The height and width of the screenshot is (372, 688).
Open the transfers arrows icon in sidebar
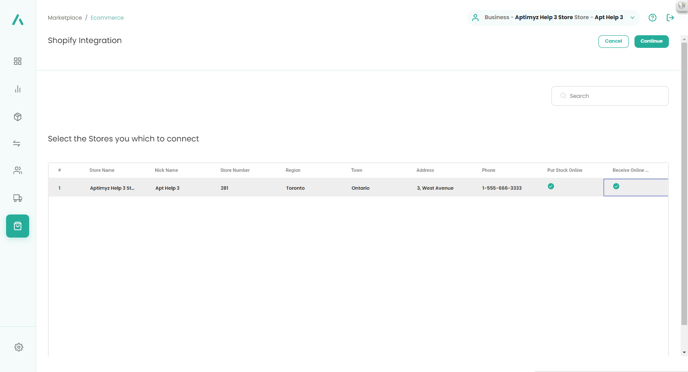pyautogui.click(x=17, y=143)
